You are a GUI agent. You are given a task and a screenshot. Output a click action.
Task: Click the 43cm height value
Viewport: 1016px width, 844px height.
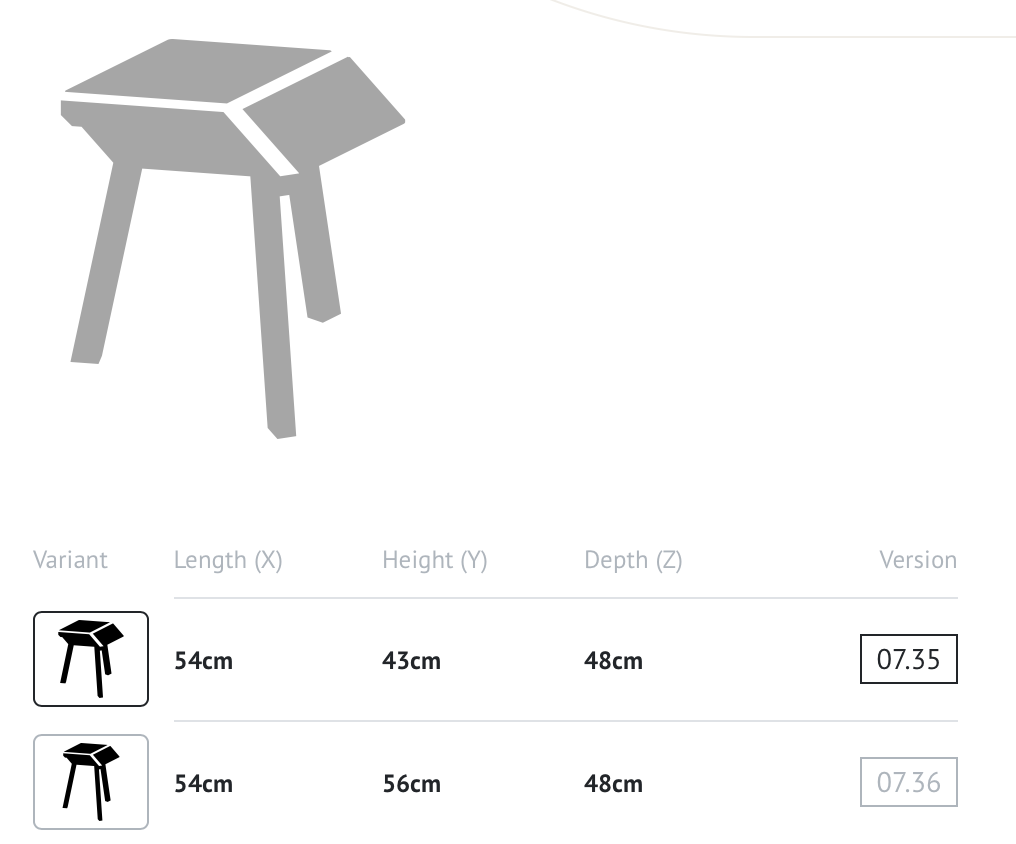(411, 661)
